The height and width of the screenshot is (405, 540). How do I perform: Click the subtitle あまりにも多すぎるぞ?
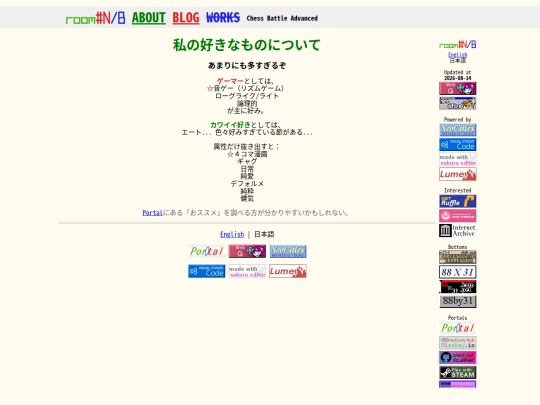tap(247, 65)
